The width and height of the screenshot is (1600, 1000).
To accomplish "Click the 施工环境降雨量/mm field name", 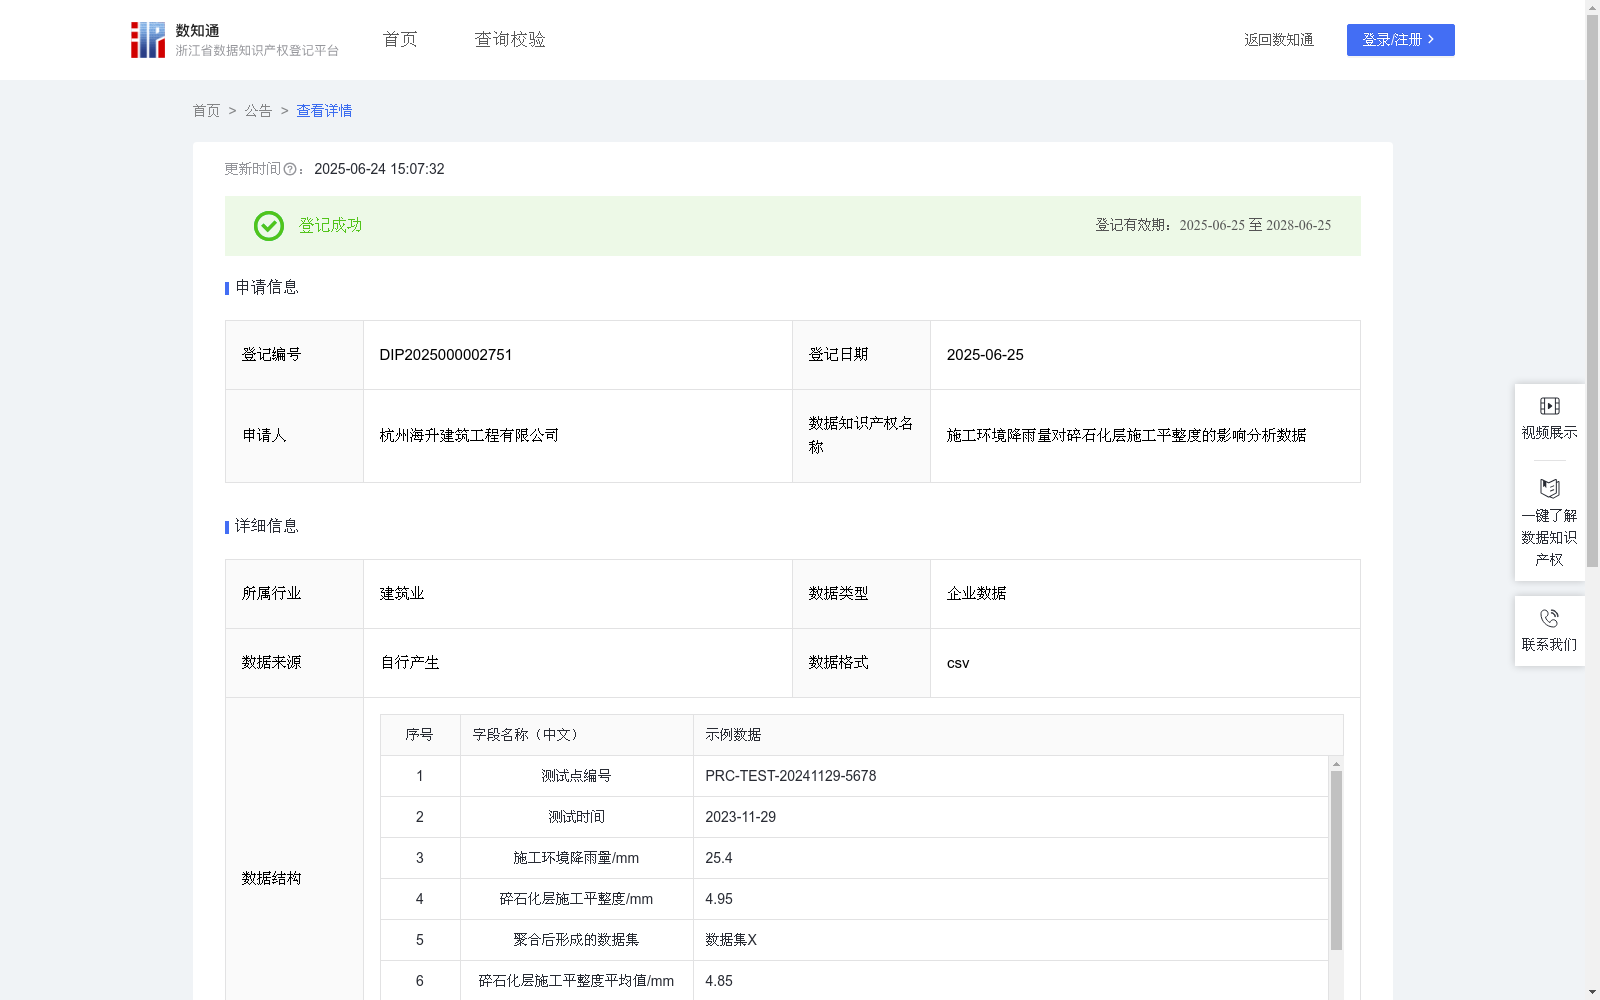I will (576, 858).
